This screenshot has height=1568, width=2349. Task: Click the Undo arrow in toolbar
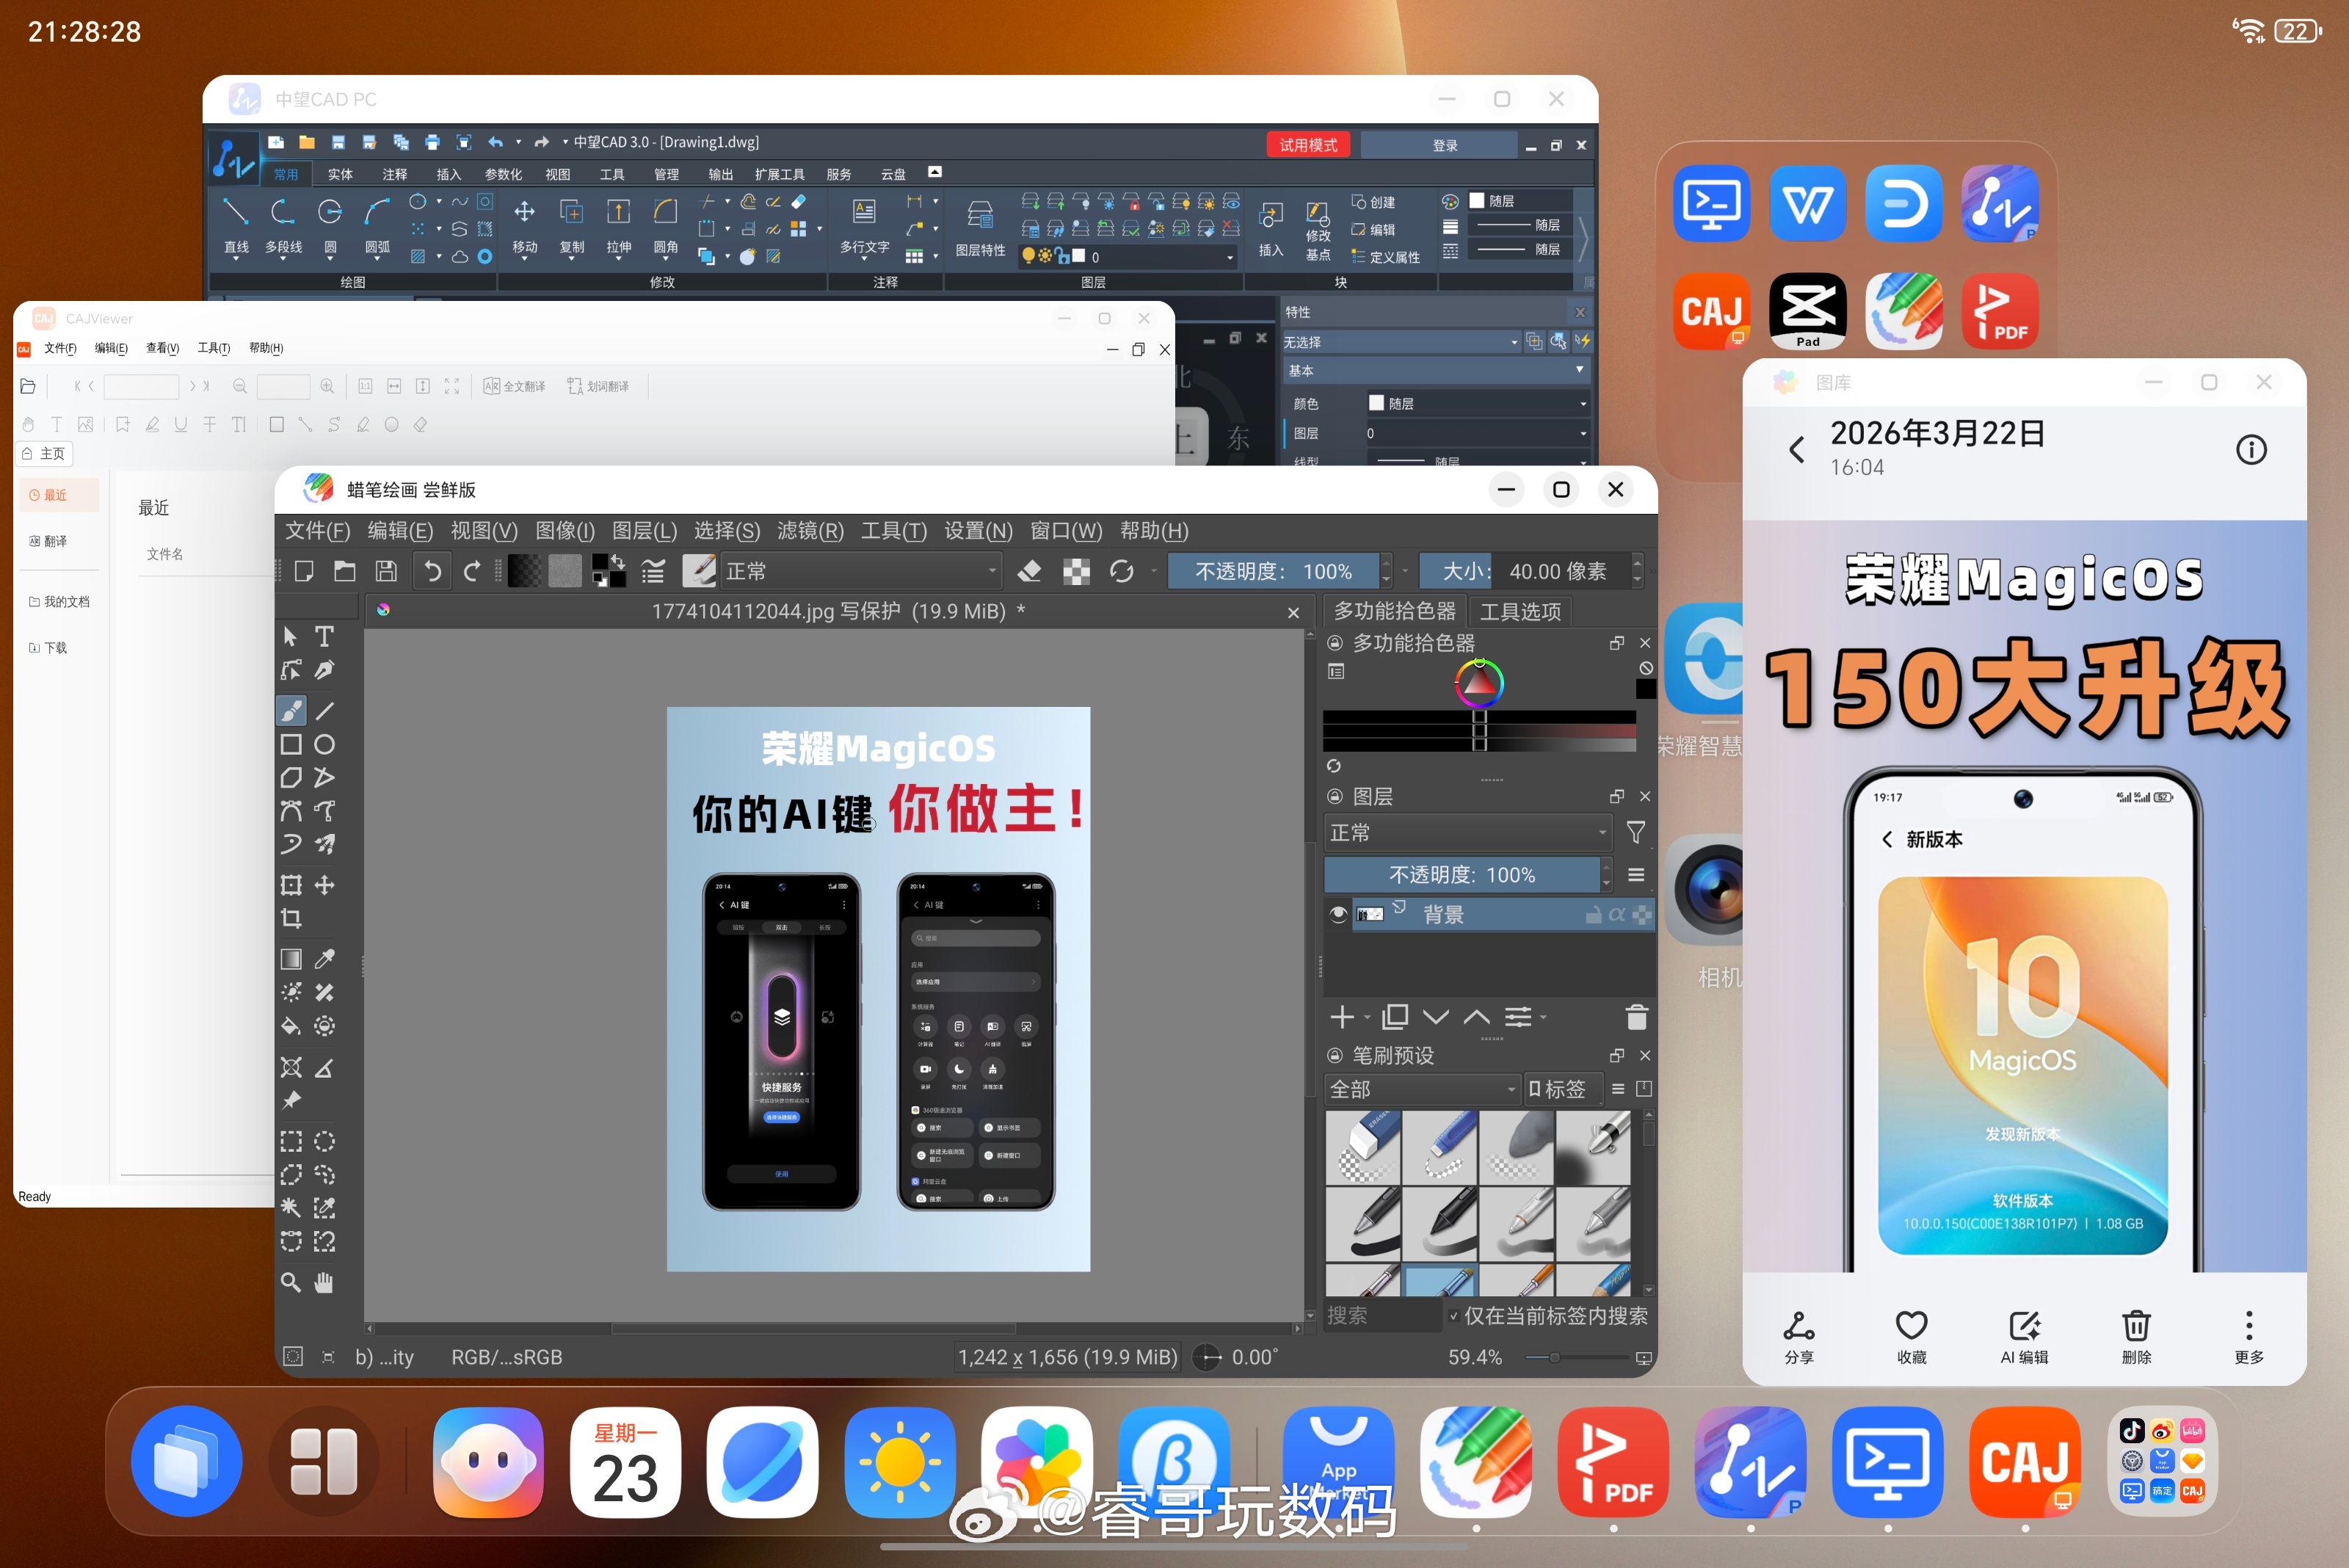point(432,571)
